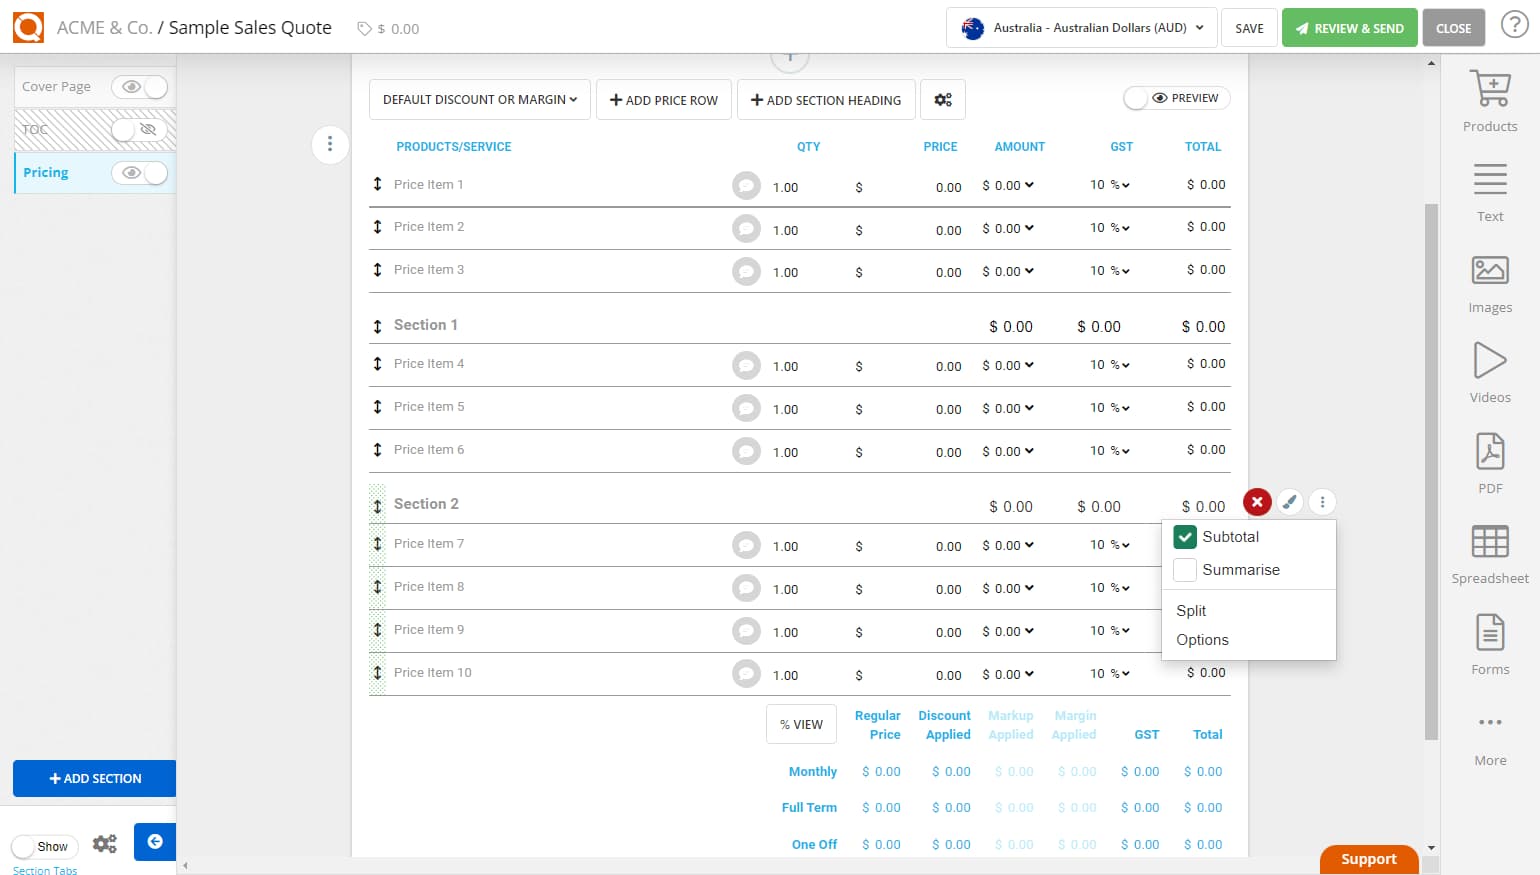Click the green Review & Send button

coord(1349,27)
